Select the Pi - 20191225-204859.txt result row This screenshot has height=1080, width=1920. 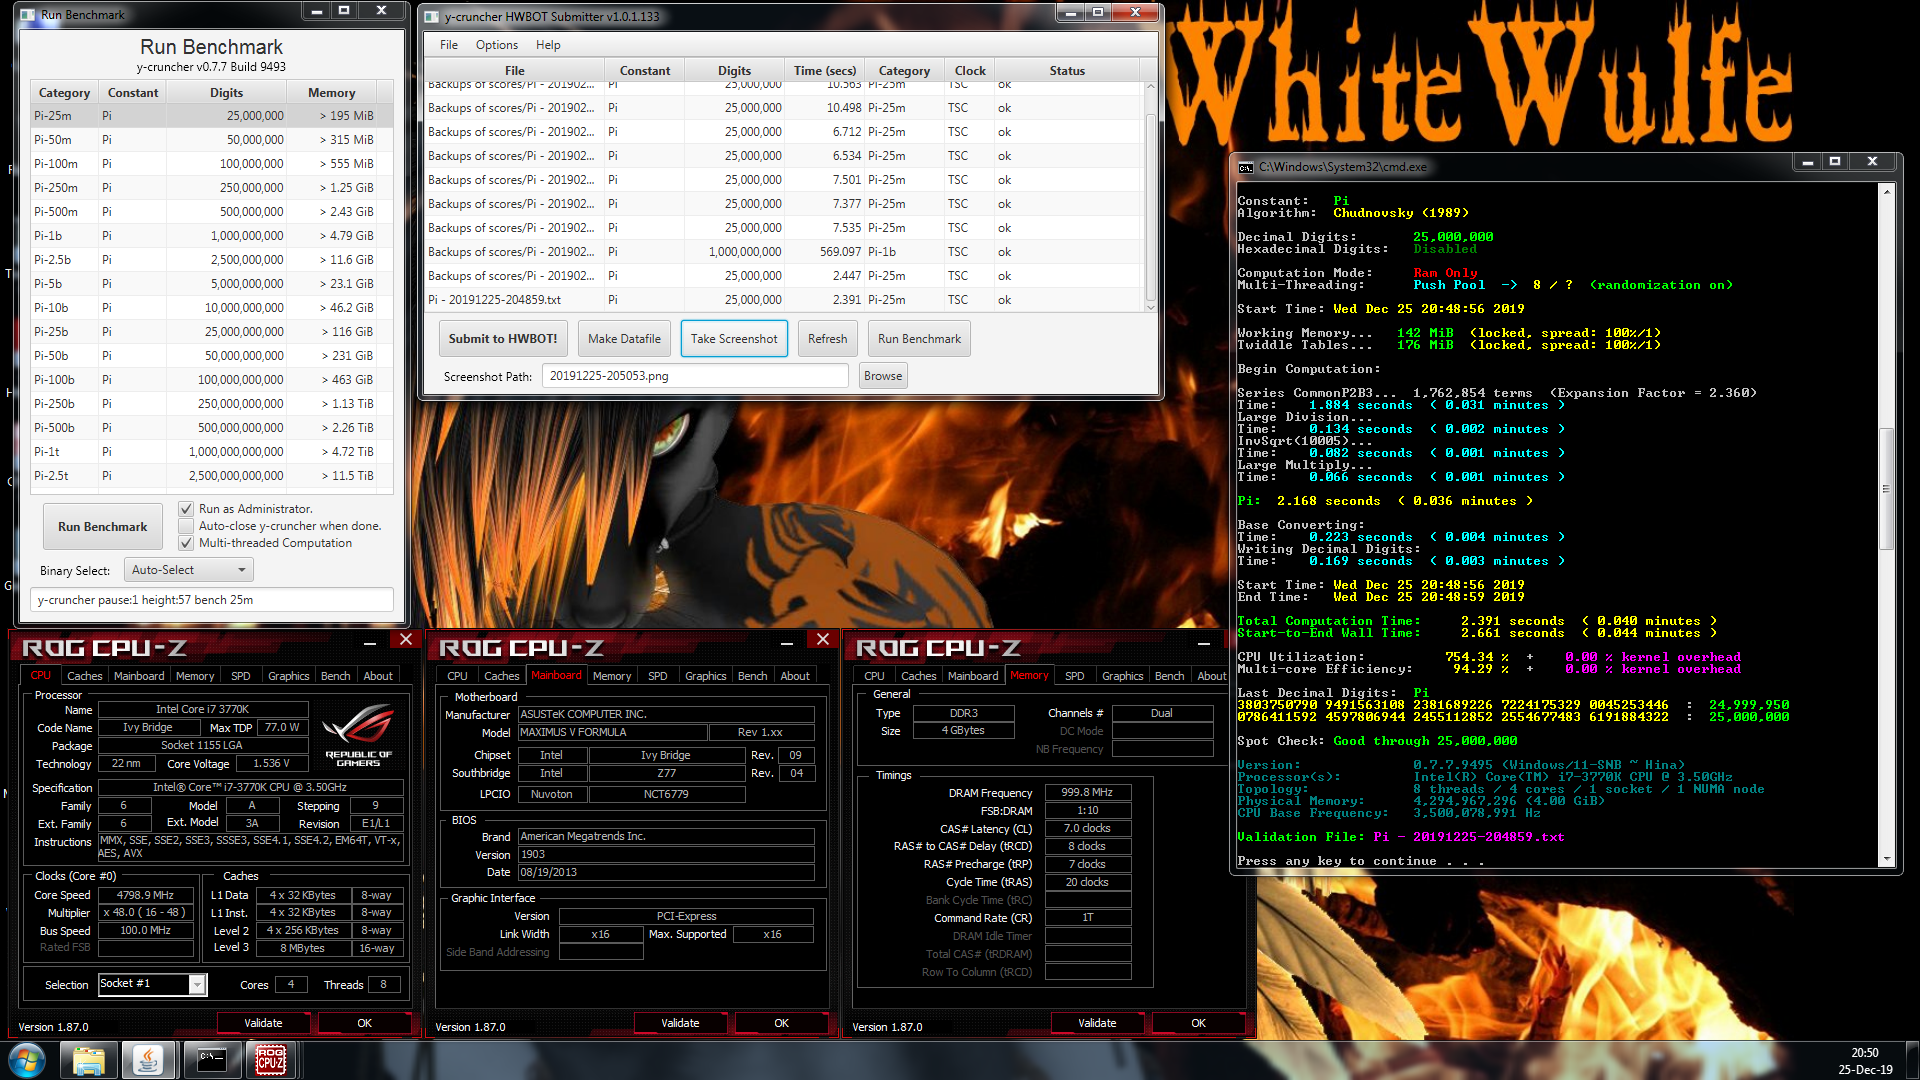pyautogui.click(x=783, y=300)
